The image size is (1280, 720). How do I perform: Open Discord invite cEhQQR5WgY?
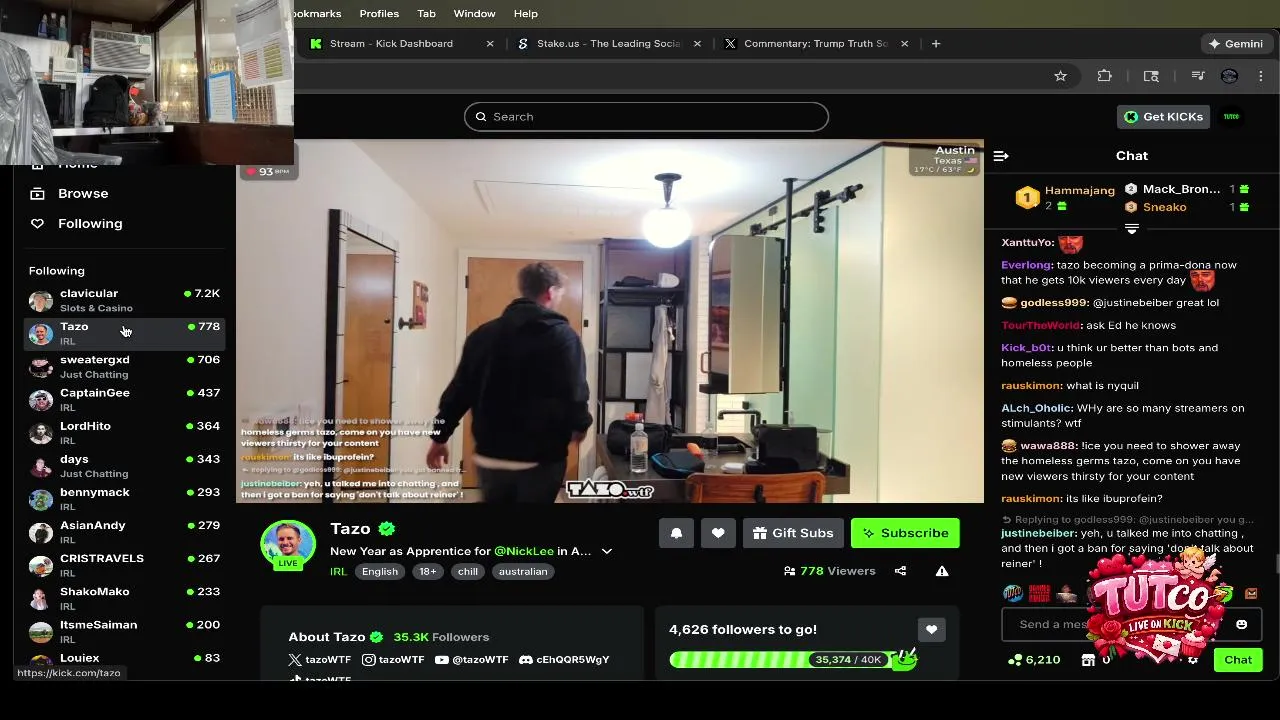(x=564, y=660)
